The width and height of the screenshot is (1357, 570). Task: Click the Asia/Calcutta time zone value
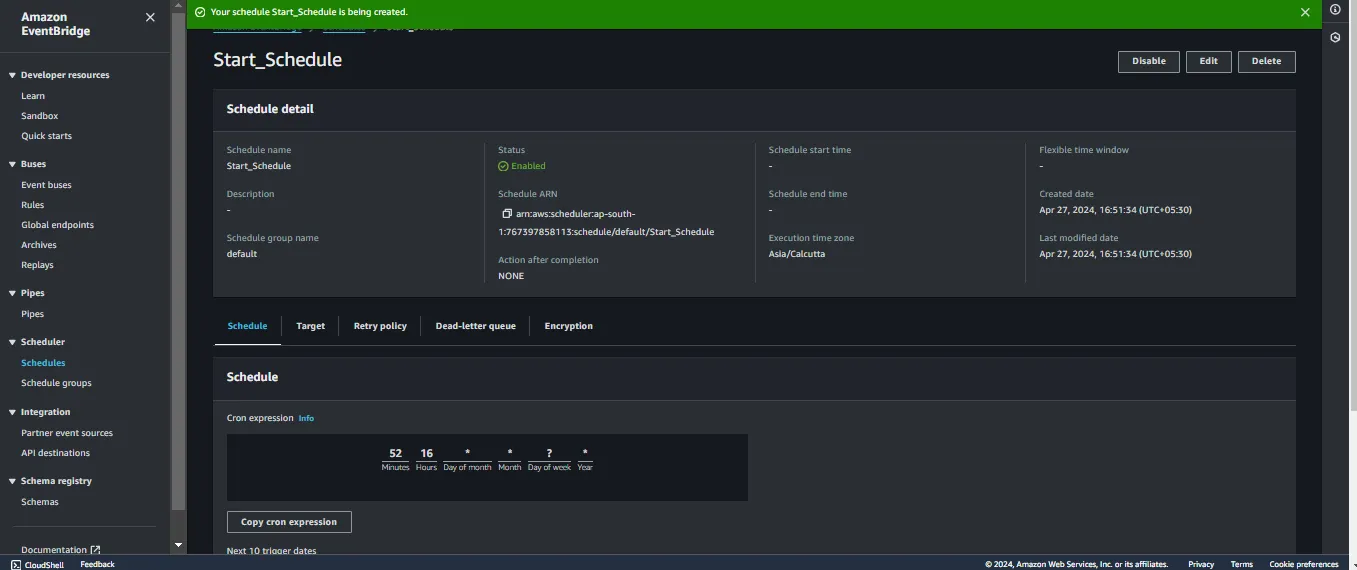797,254
